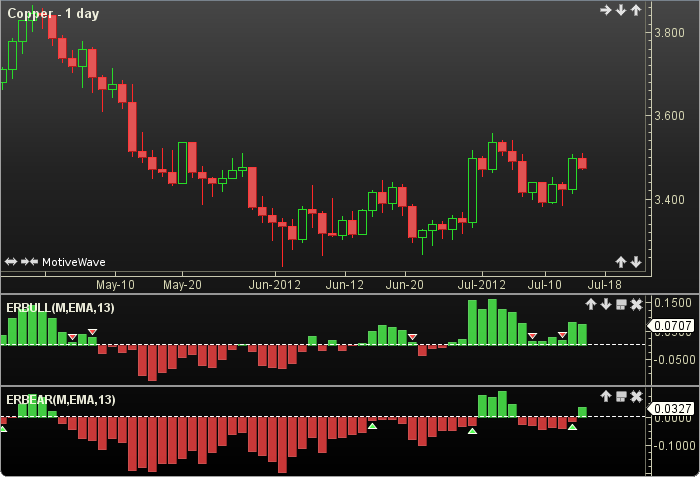Minimize the ERBEAR indicator panel
Image resolution: width=700 pixels, height=477 pixels.
click(621, 397)
